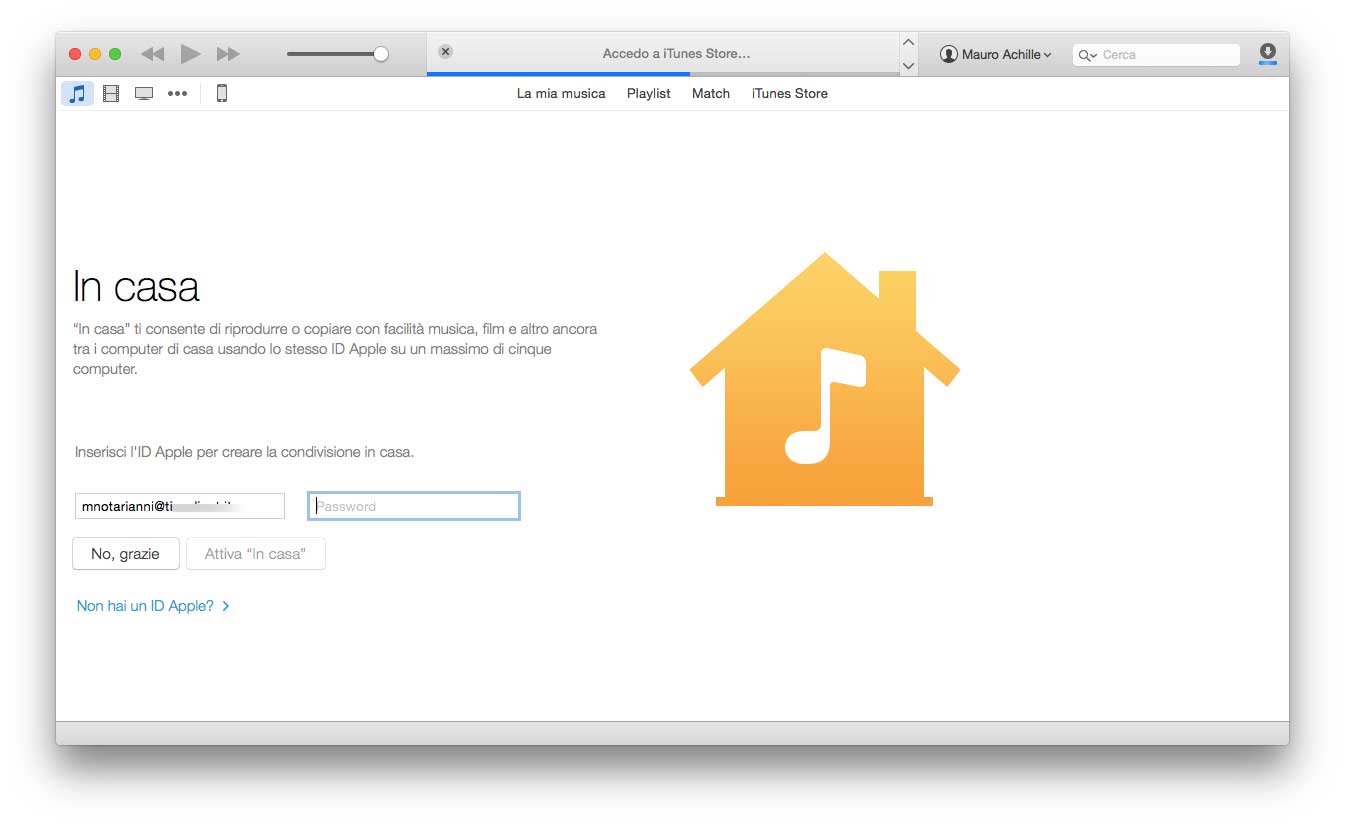Focus the Password field
The image size is (1345, 825).
coord(414,506)
